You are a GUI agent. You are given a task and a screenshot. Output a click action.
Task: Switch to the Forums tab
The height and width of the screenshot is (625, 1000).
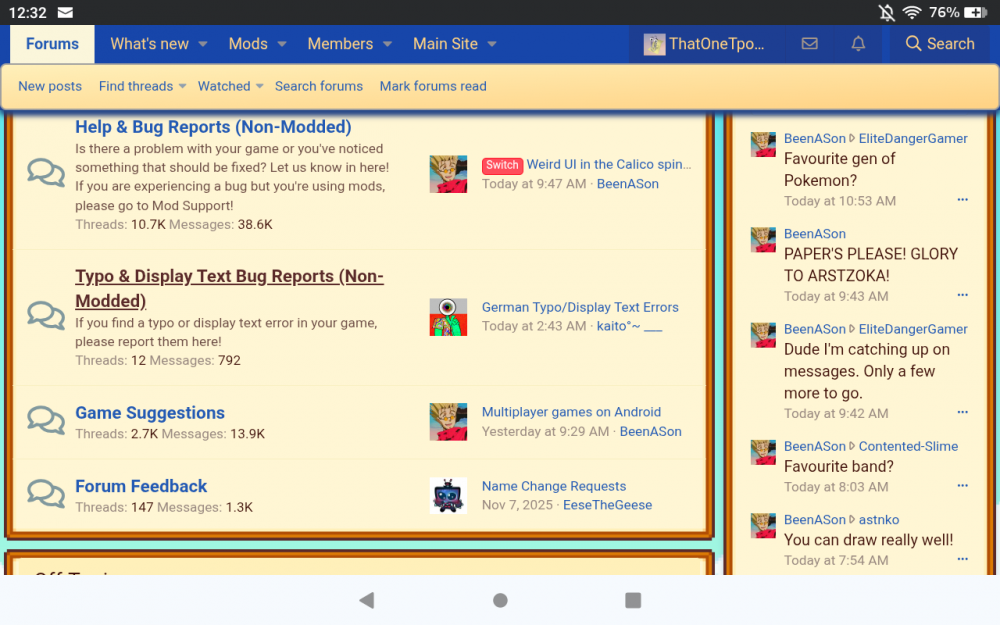click(51, 44)
